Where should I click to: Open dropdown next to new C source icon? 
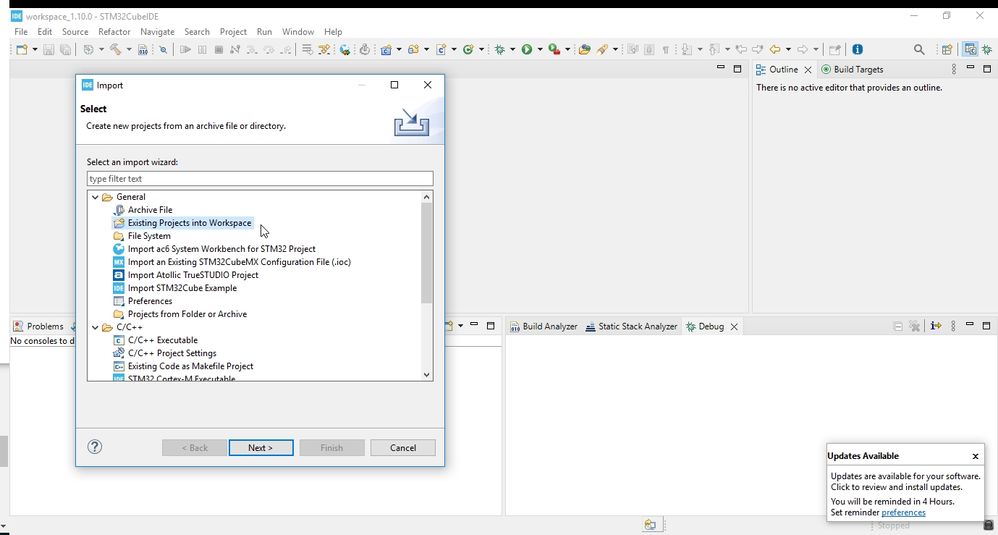pos(454,50)
